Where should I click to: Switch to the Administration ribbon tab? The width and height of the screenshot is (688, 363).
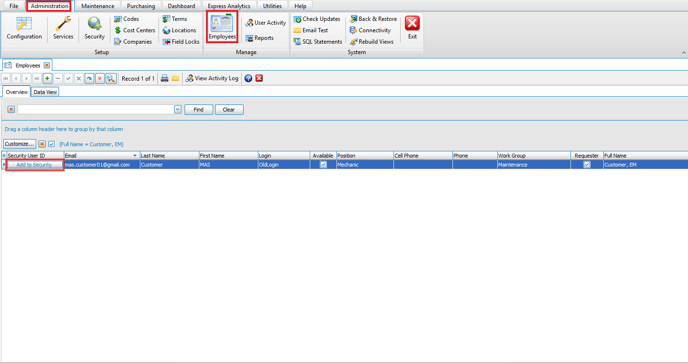(49, 6)
